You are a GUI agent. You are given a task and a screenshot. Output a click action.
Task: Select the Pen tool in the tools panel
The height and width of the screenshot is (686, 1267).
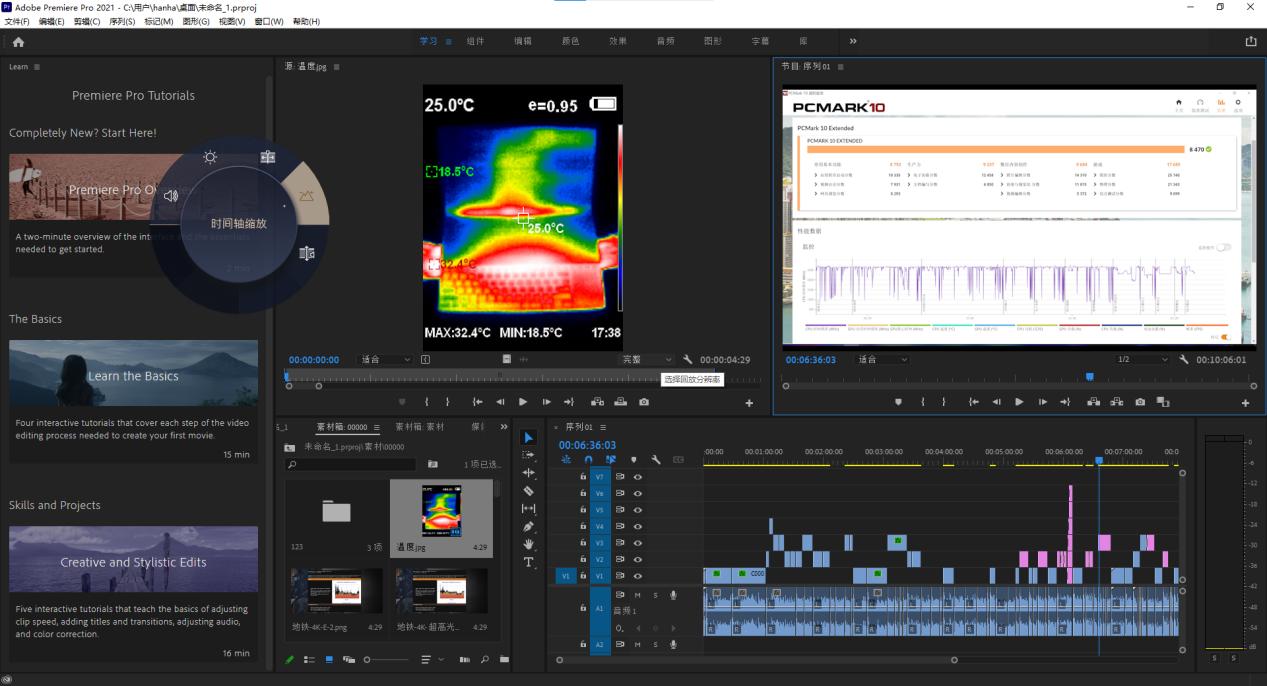click(529, 527)
